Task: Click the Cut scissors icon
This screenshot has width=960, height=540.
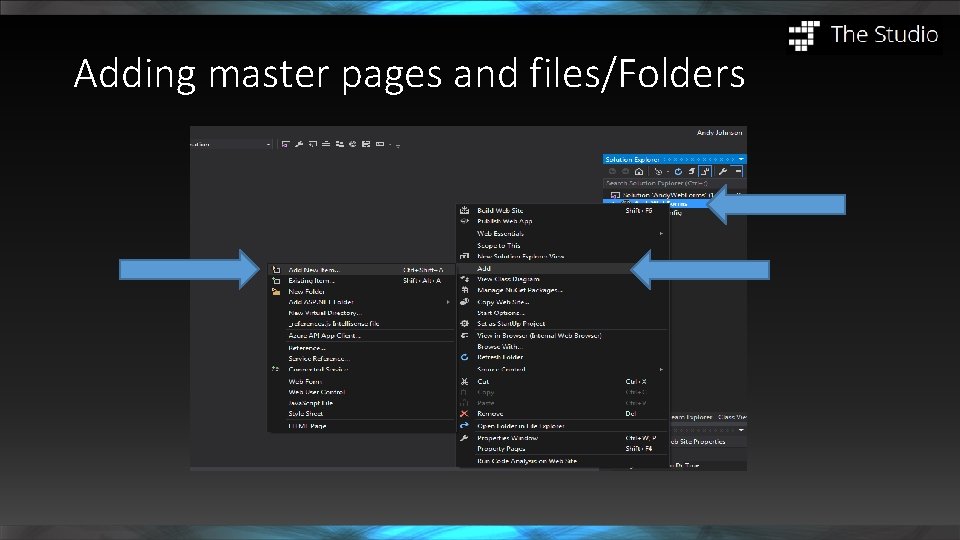Action: point(465,381)
